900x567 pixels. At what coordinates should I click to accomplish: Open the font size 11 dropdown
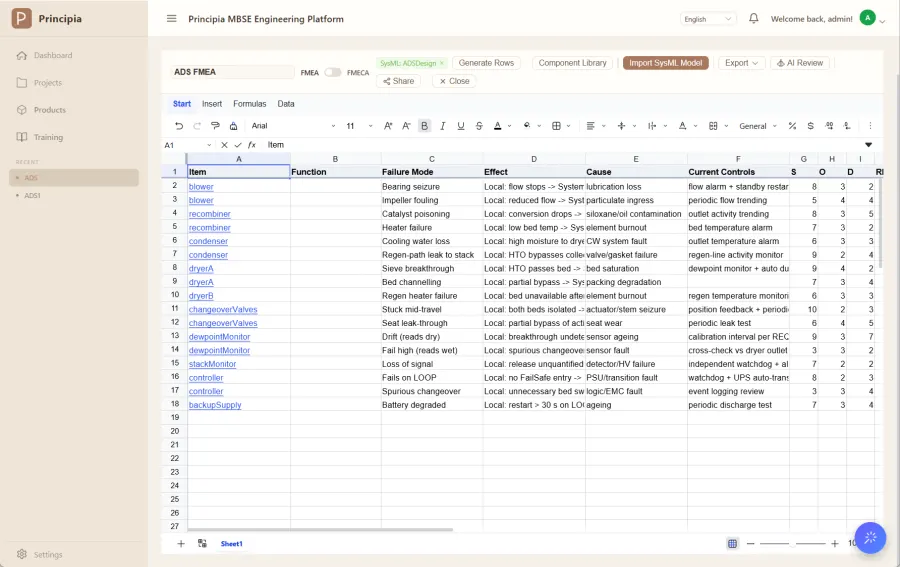pyautogui.click(x=359, y=126)
